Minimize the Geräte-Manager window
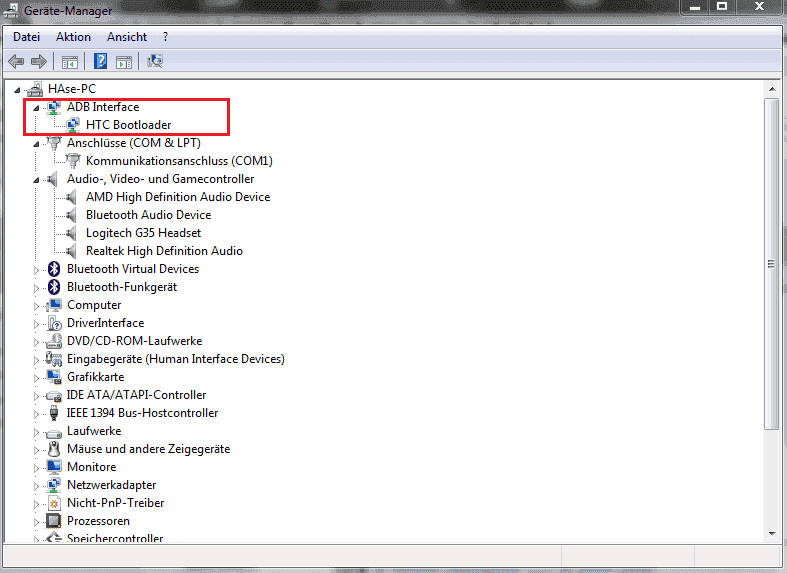Viewport: 787px width, 573px height. pos(695,7)
